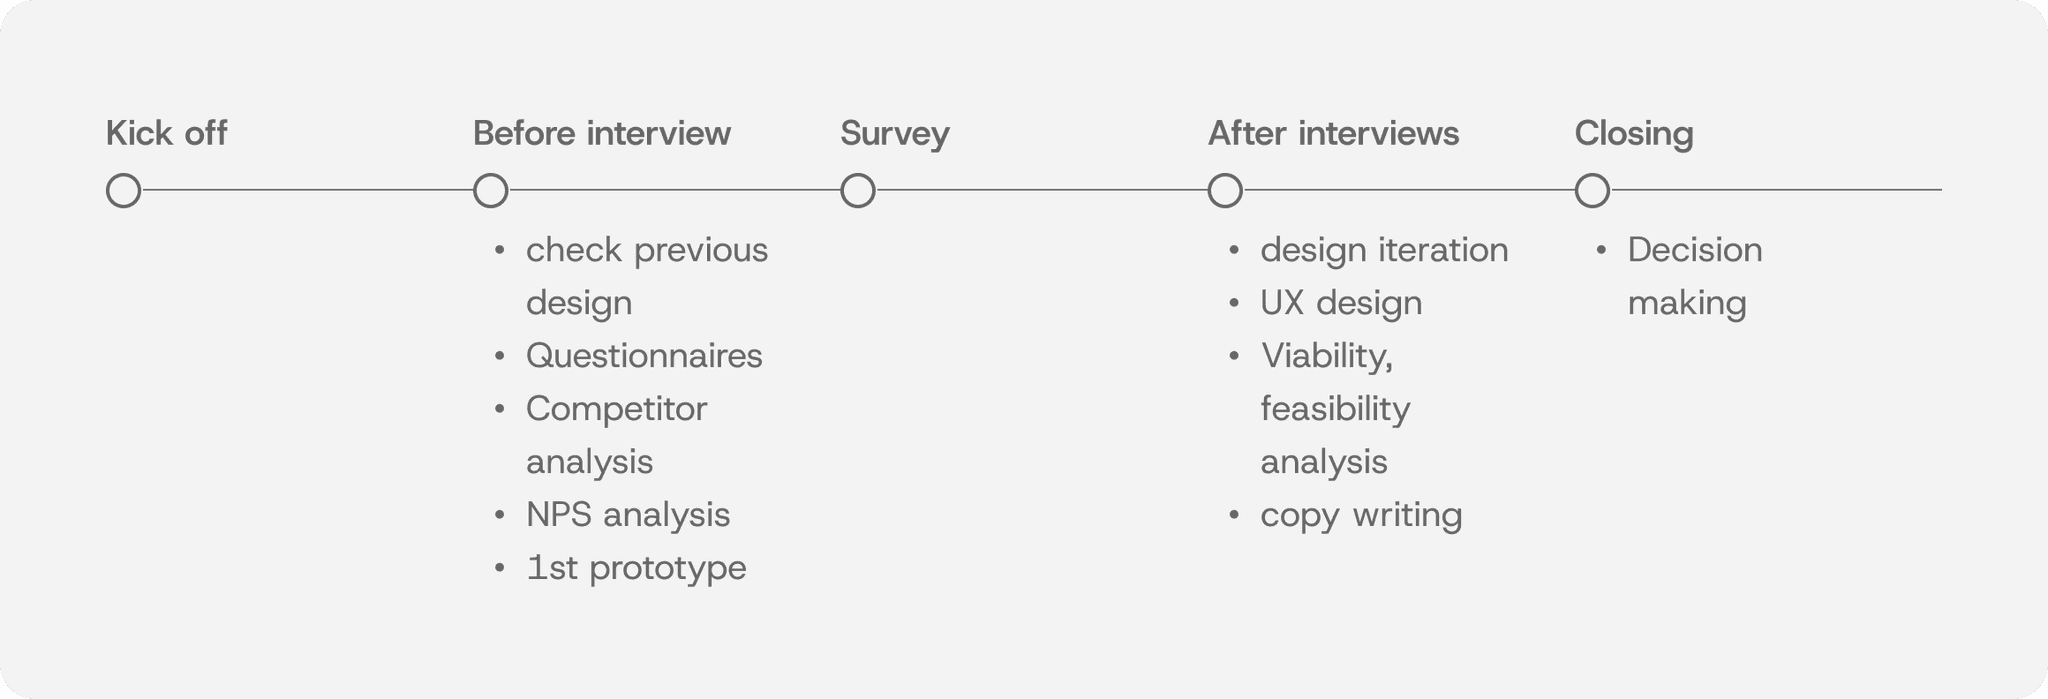Click the UX design bullet
2048x699 pixels.
tap(1326, 303)
